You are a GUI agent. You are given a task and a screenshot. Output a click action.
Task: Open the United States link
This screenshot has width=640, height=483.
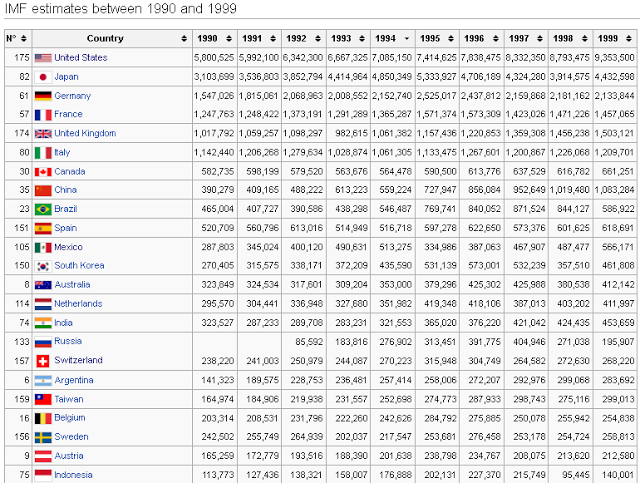[x=81, y=58]
